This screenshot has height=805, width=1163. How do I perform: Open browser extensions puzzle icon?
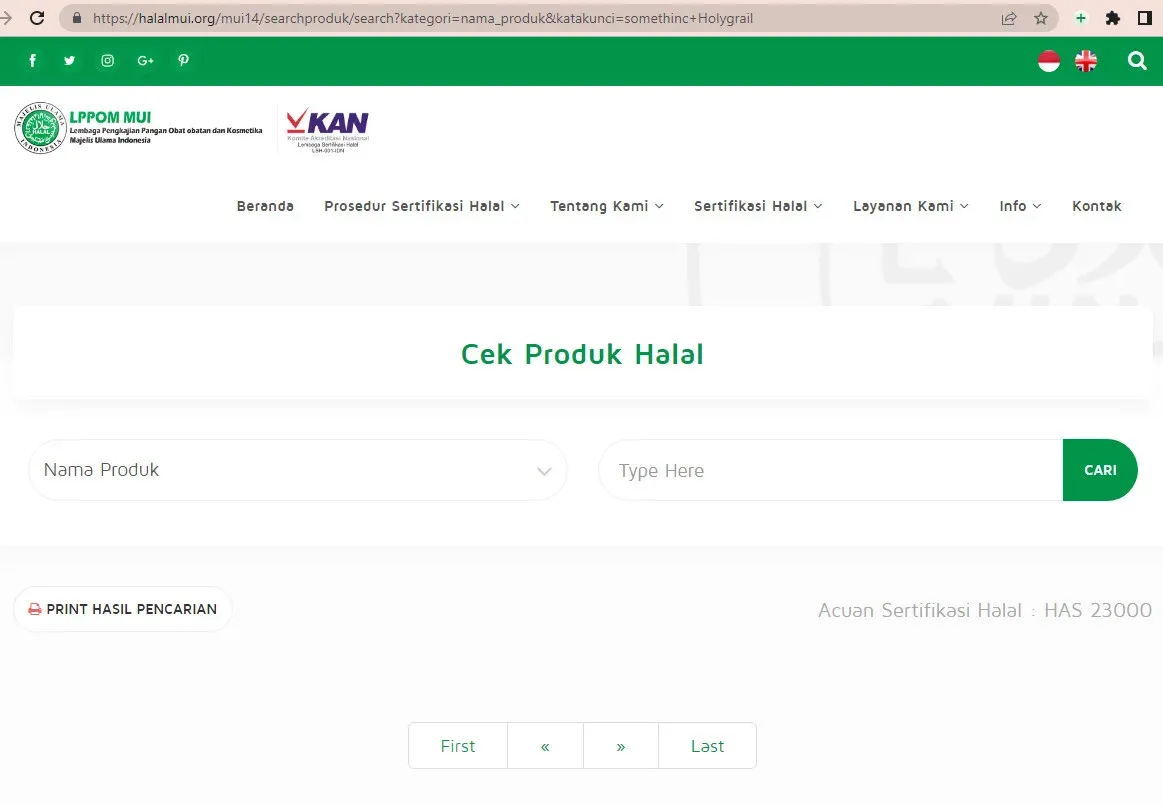click(x=1113, y=18)
